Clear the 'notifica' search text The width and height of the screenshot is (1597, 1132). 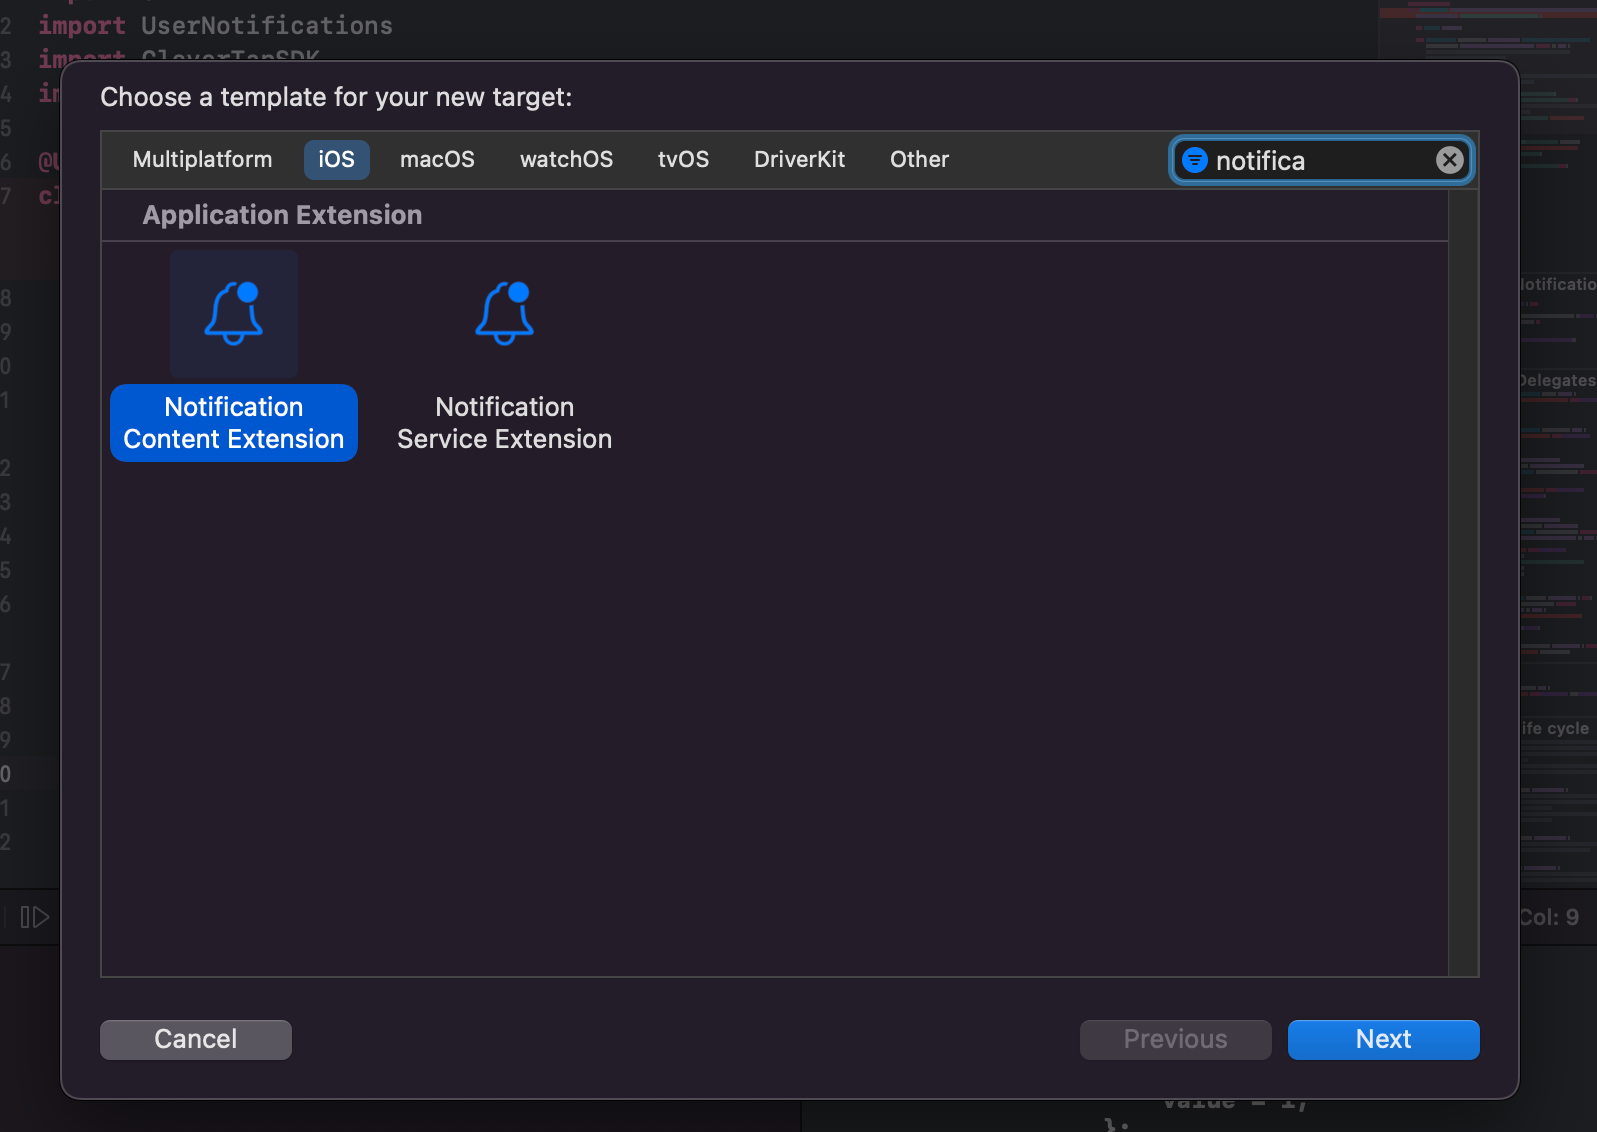[x=1449, y=160]
